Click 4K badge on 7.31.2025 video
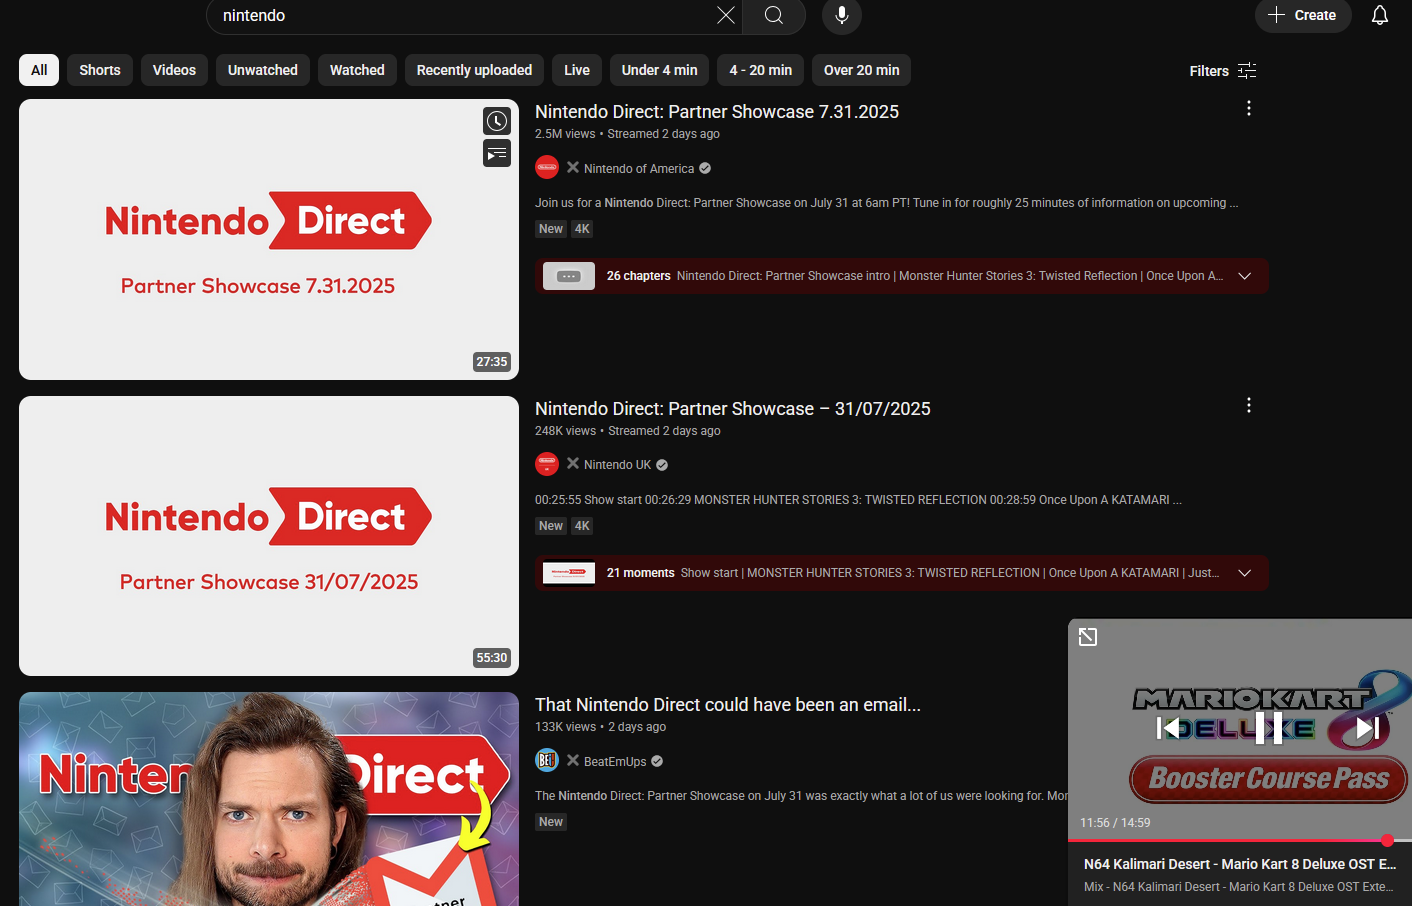 click(582, 229)
